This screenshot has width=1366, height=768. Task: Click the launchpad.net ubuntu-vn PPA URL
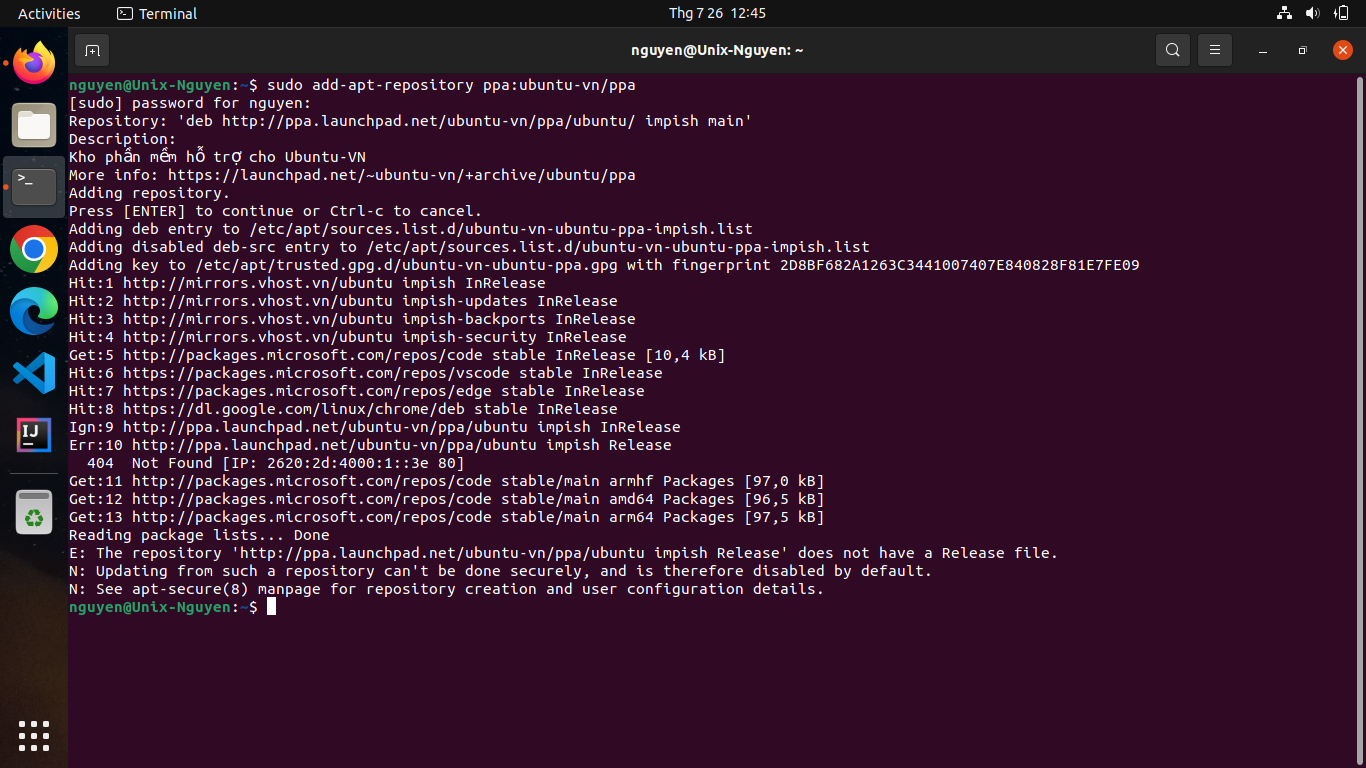tap(401, 175)
